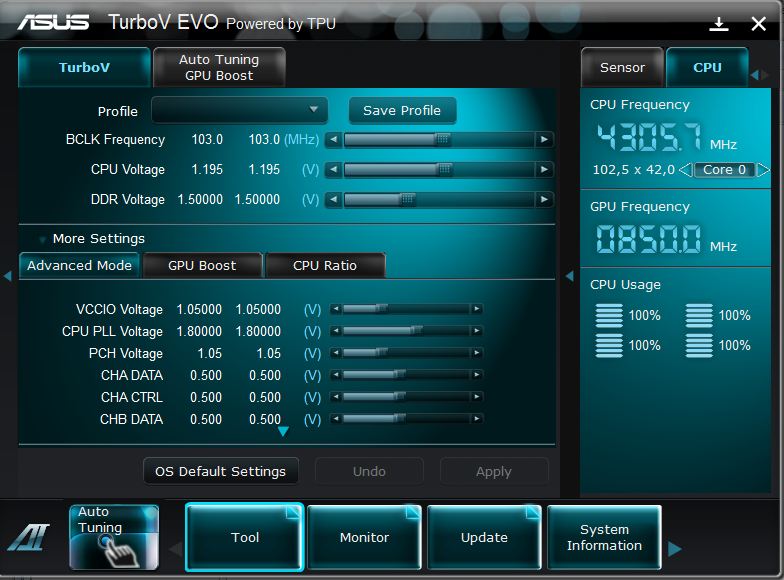Increase CPU Voltage with right arrow

(x=544, y=170)
